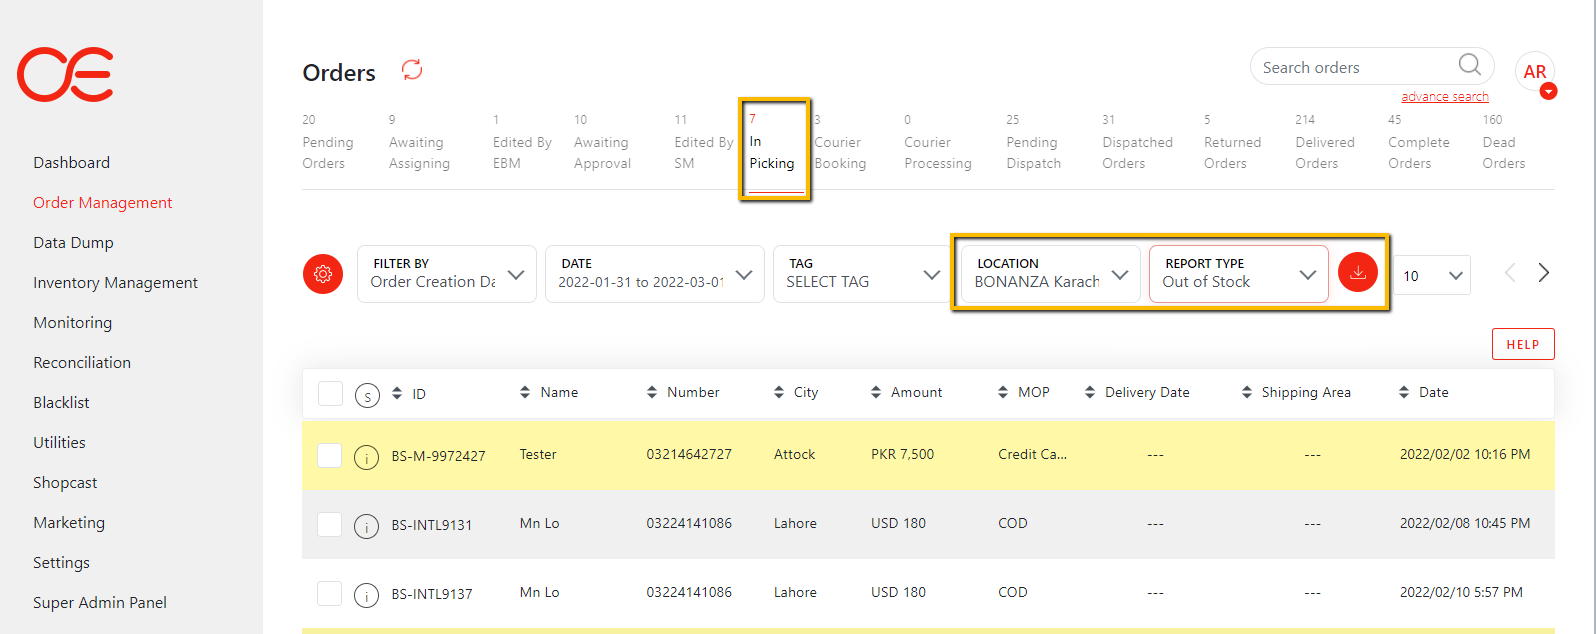Go to next page arrow

point(1543,273)
